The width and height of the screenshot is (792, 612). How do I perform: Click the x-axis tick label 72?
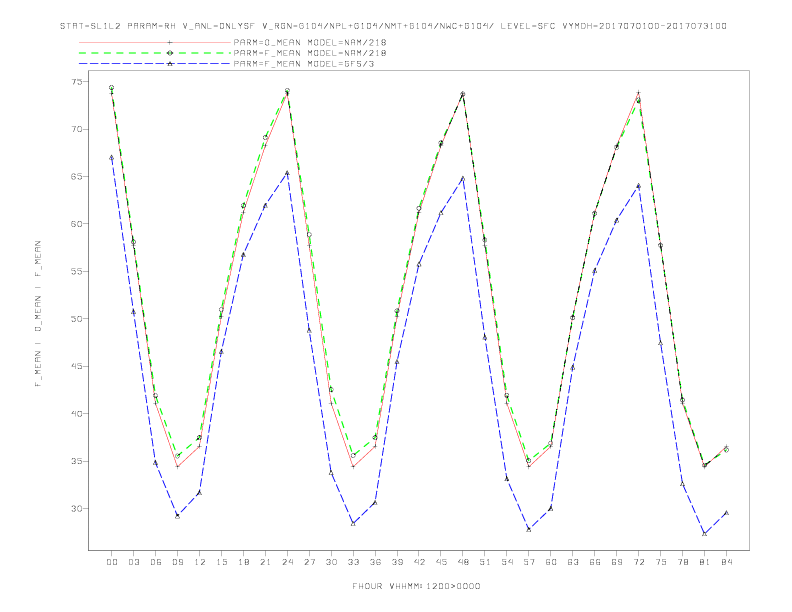(639, 562)
